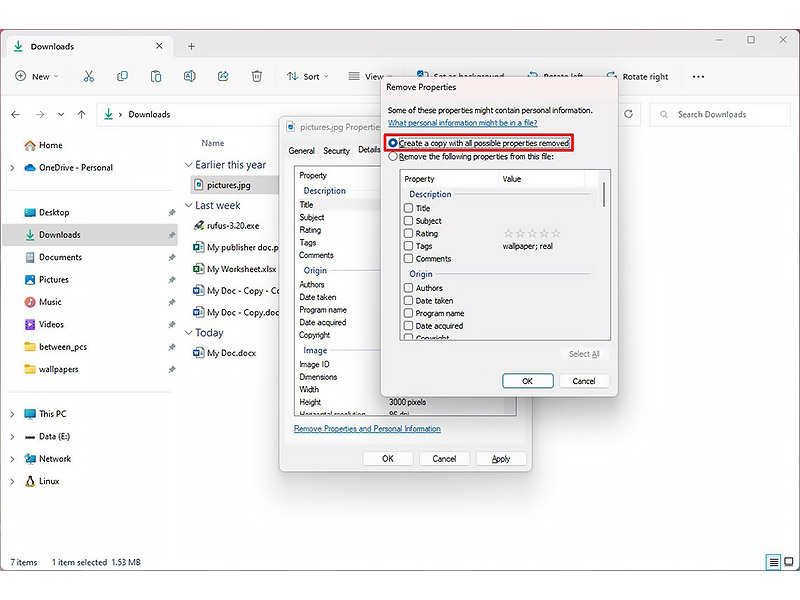Click the pin icon beside Music

point(172,302)
